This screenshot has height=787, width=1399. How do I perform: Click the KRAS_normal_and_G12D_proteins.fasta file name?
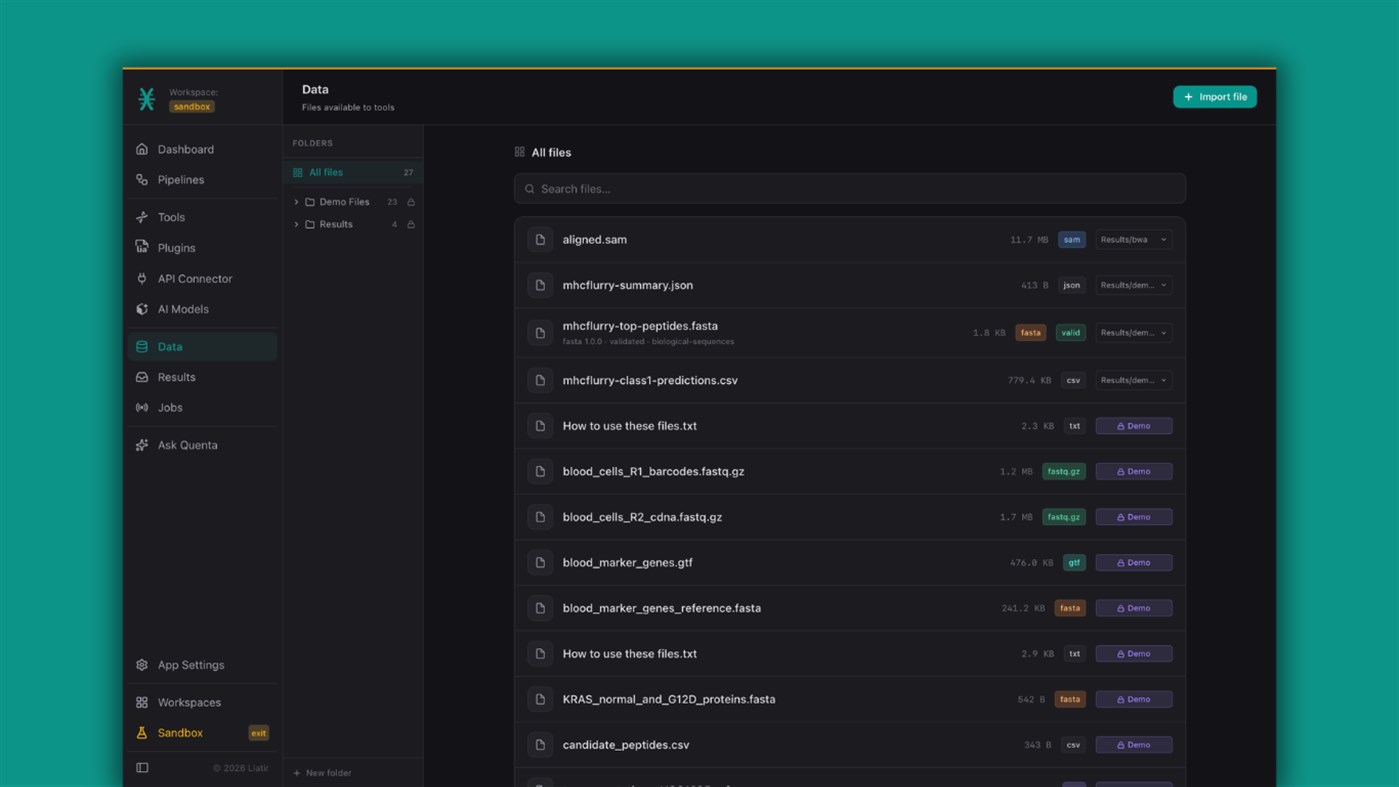pos(669,700)
